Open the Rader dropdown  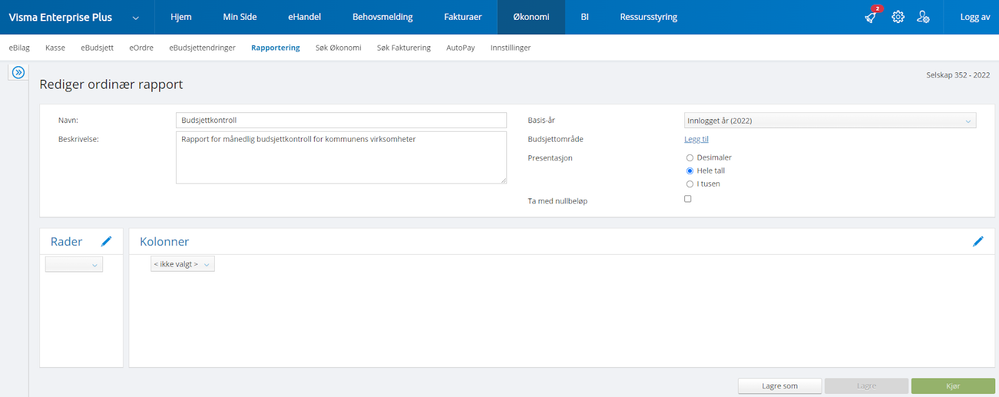click(74, 264)
